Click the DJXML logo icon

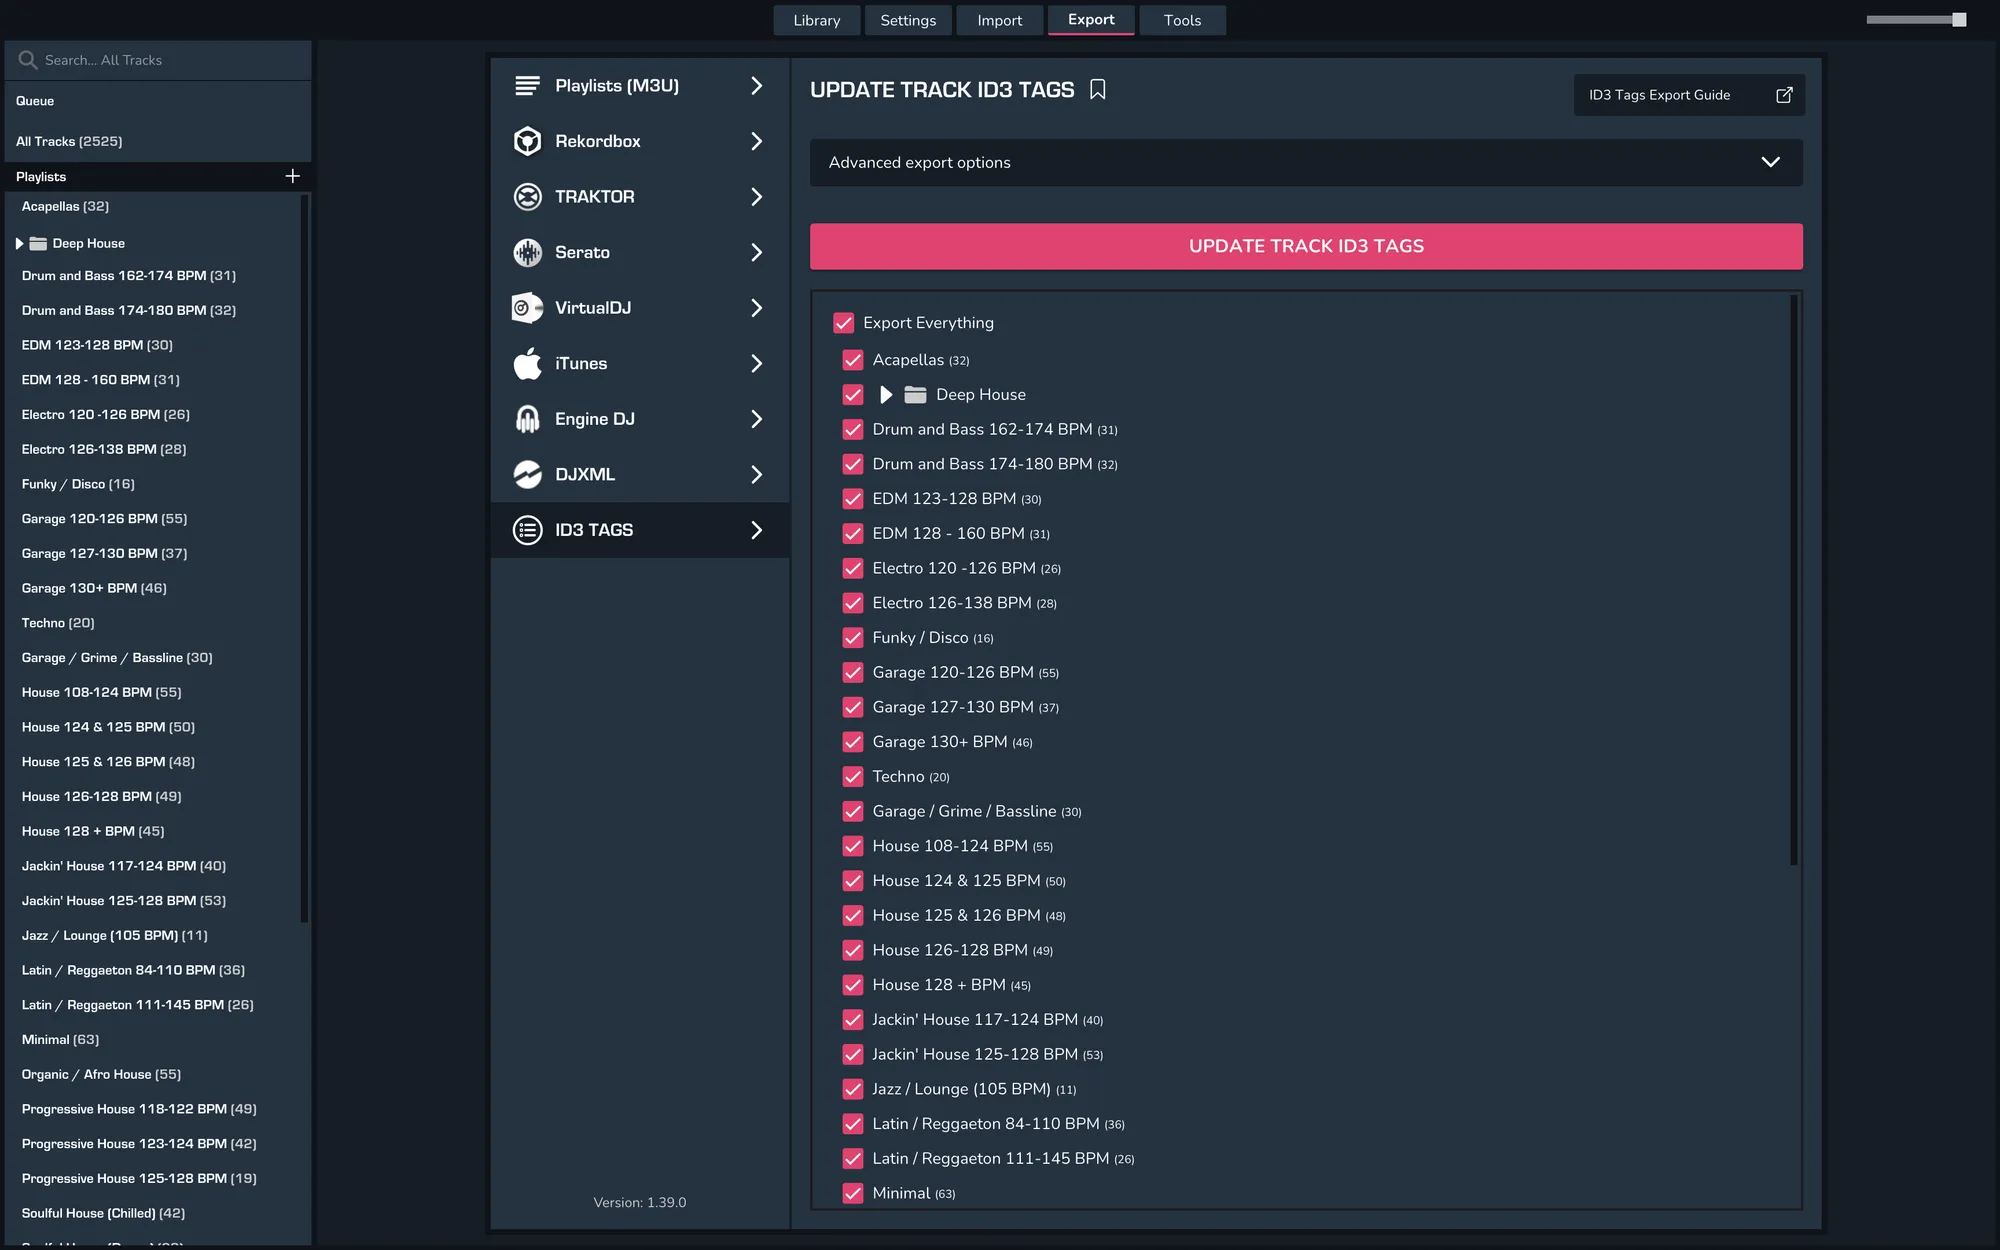click(x=527, y=474)
